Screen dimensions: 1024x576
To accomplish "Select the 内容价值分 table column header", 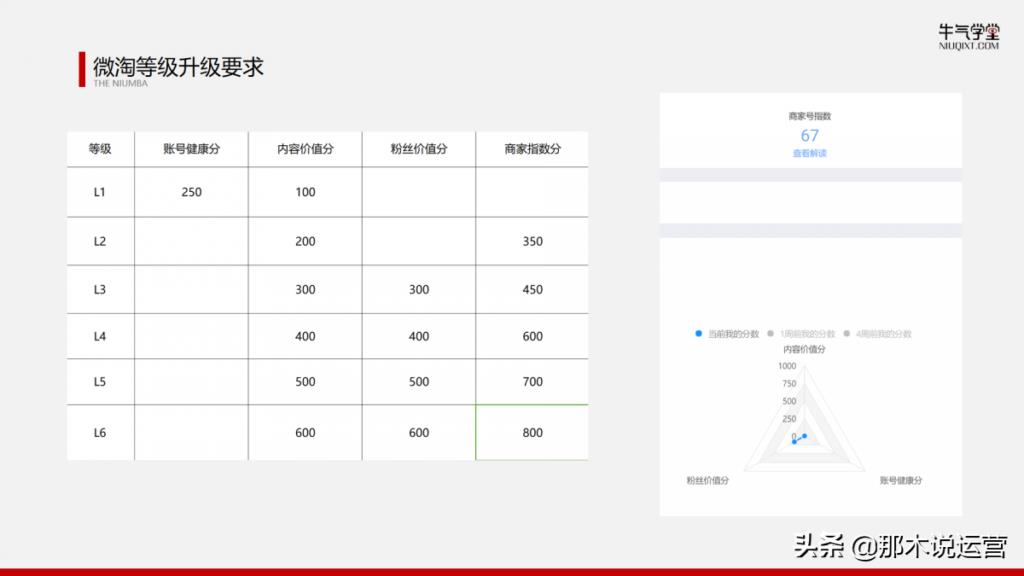I will pos(305,149).
